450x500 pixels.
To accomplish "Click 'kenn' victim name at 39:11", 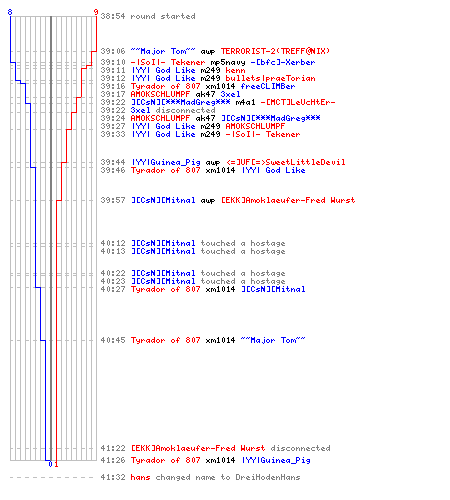I will [235, 70].
